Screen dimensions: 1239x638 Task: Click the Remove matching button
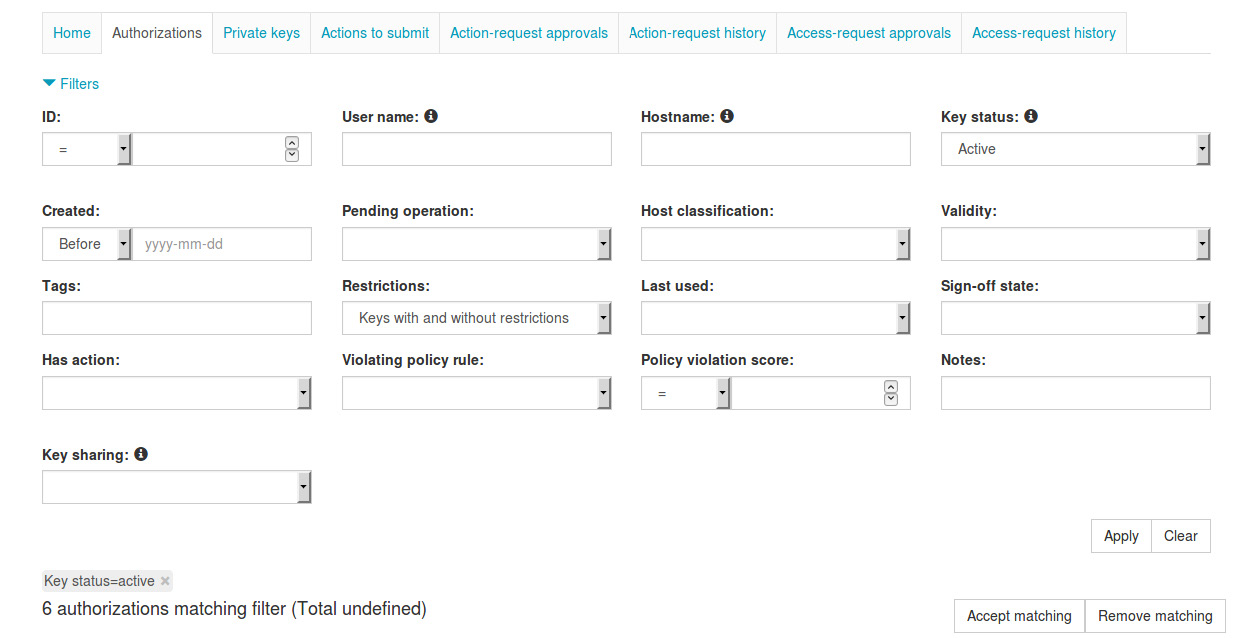(1155, 616)
